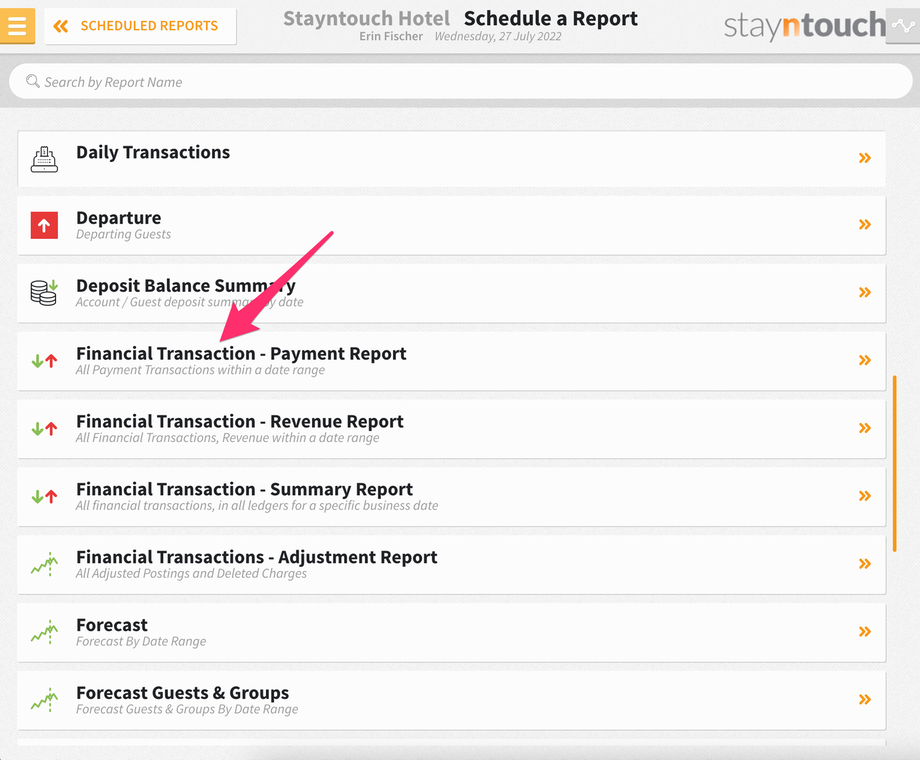Click the orange vertical scrollbar
This screenshot has height=760, width=920.
click(x=895, y=464)
